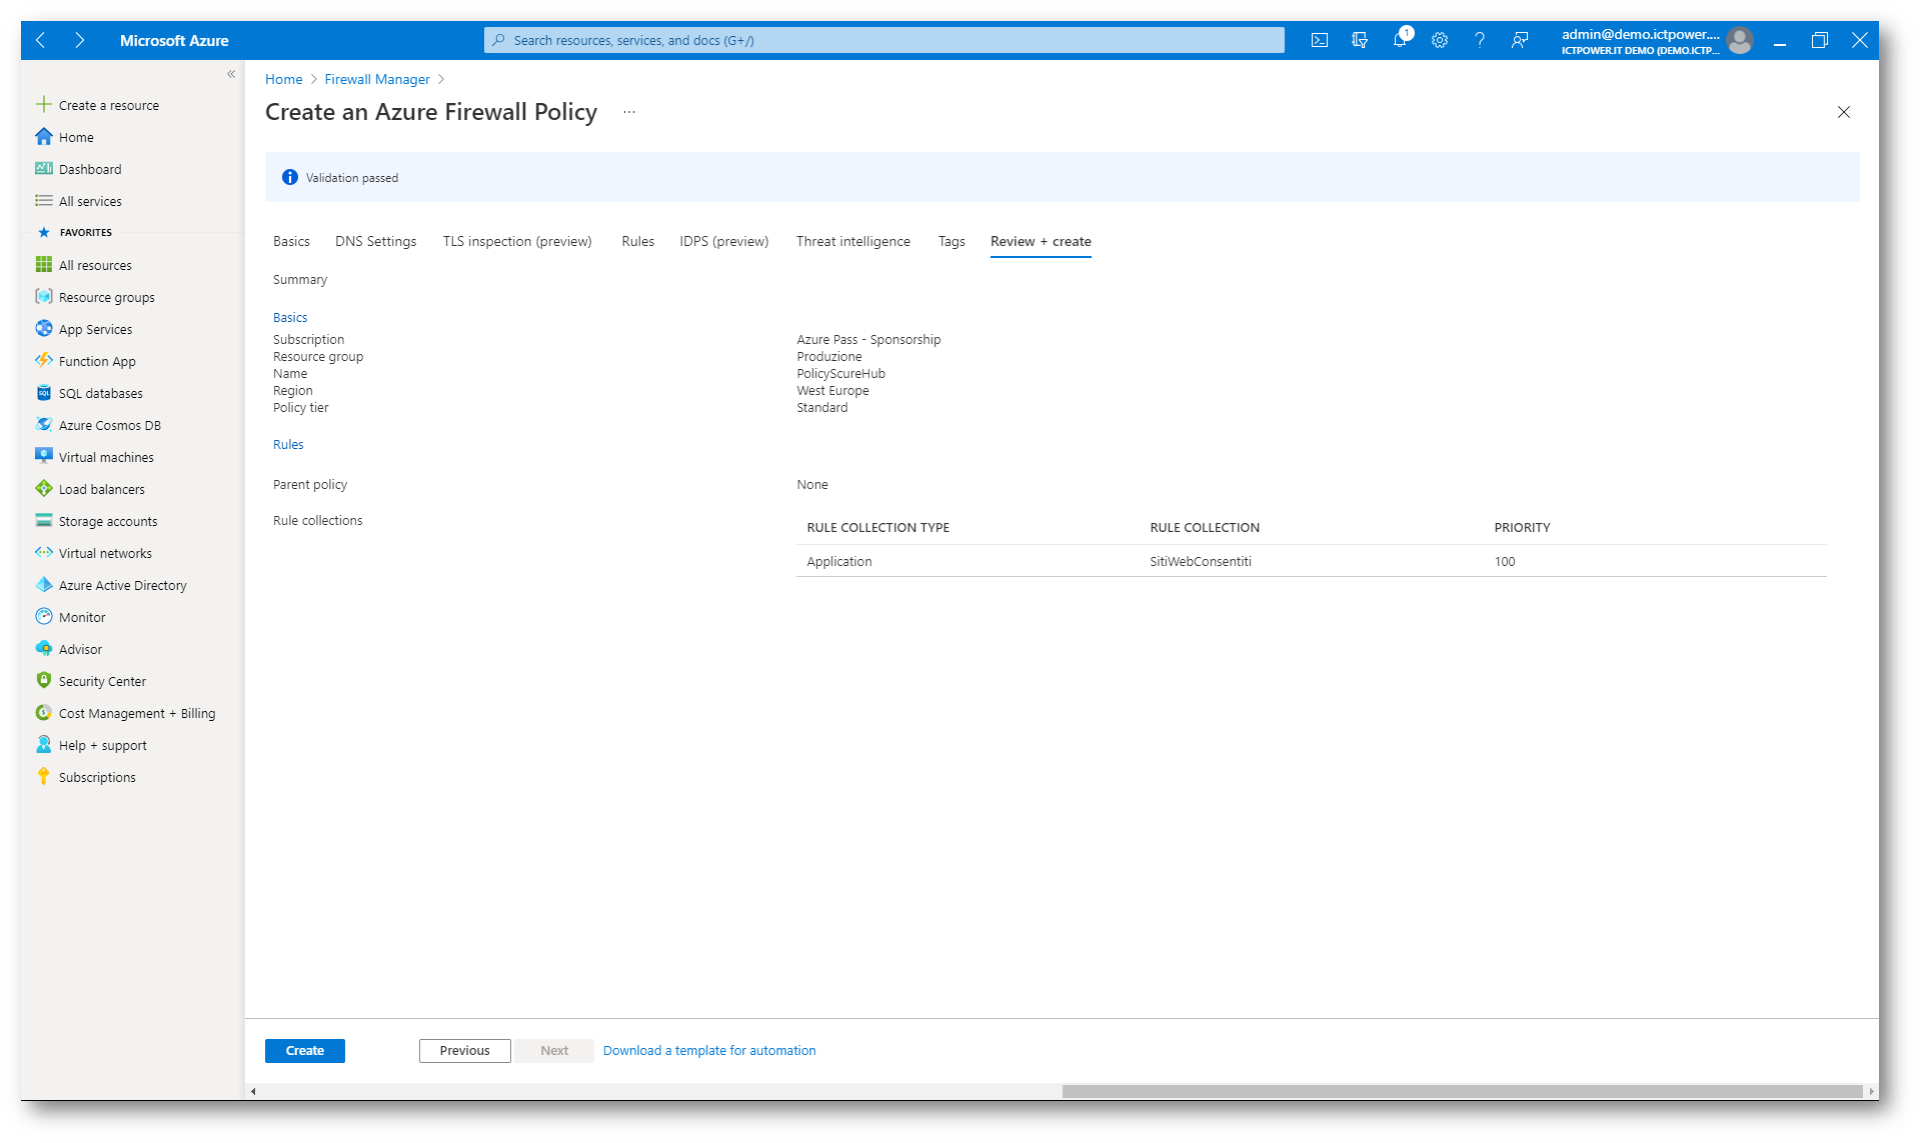This screenshot has height=1143, width=1921.
Task: Open the ellipsis menu beside the page title
Action: pos(629,112)
